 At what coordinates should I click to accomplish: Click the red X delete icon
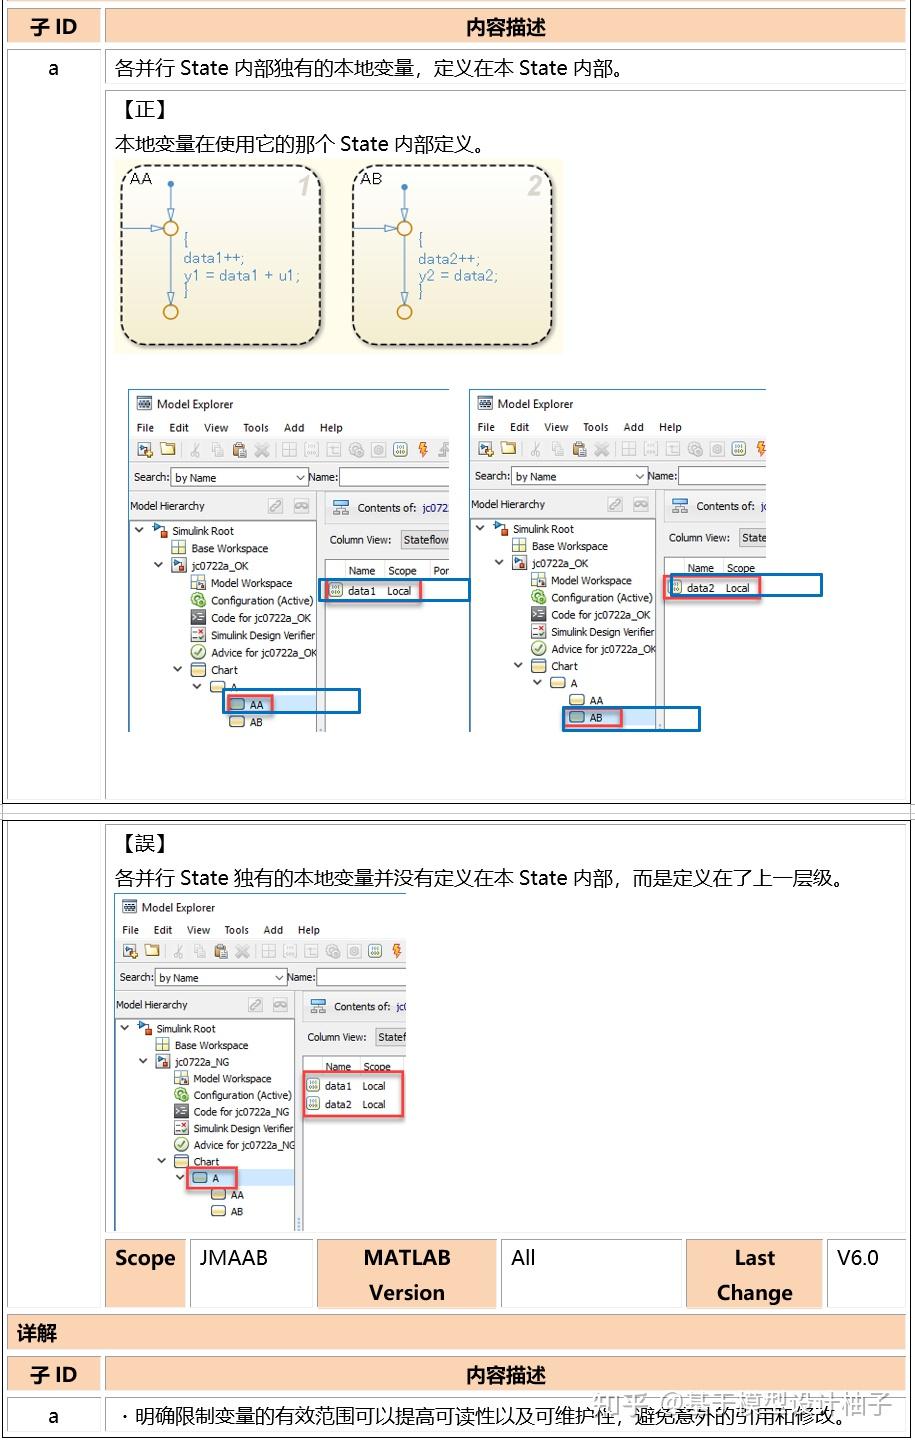coord(262,449)
